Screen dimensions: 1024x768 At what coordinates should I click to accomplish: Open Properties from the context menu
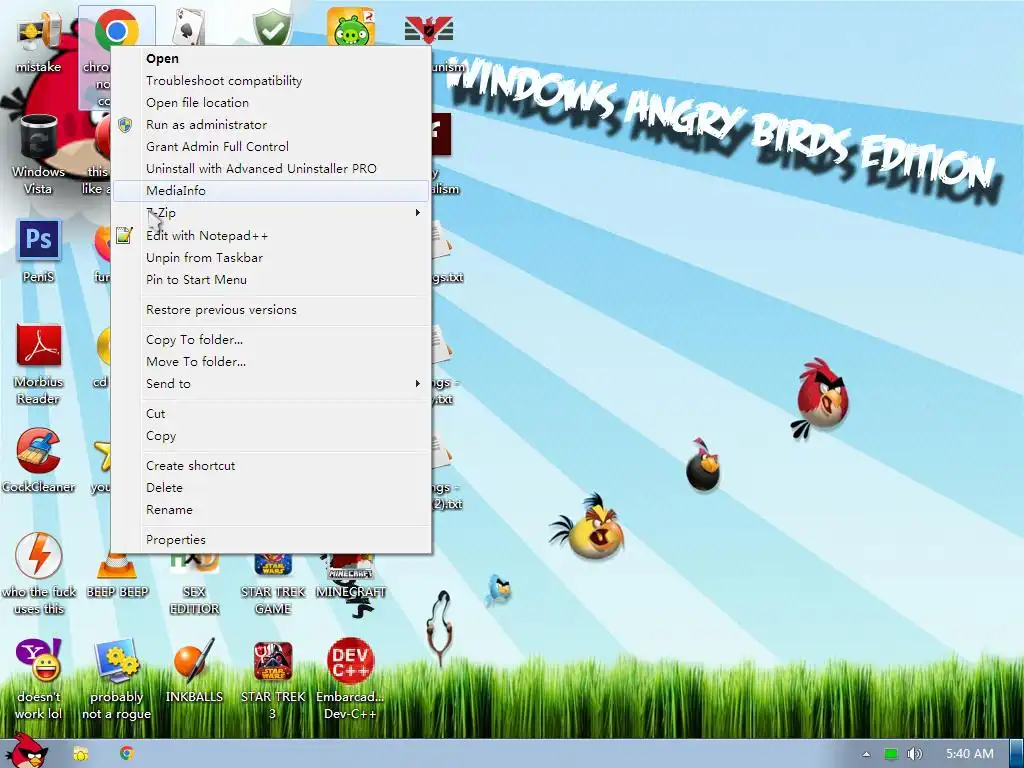pos(271,539)
